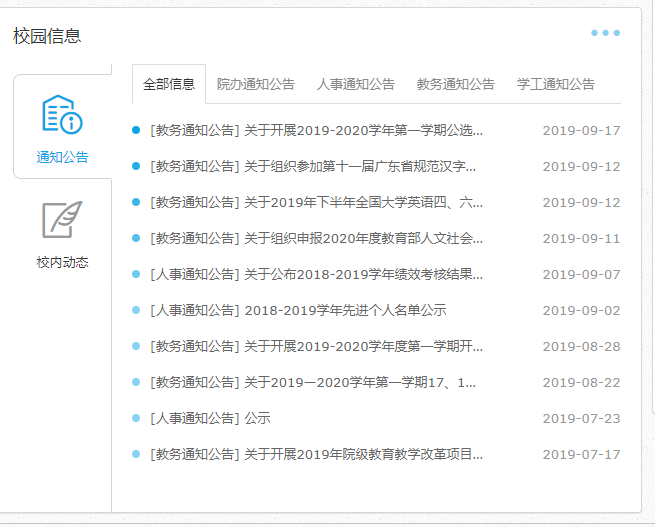The image size is (655, 527).
Task: Open notice about 第一学期17、1
Action: coord(313,382)
